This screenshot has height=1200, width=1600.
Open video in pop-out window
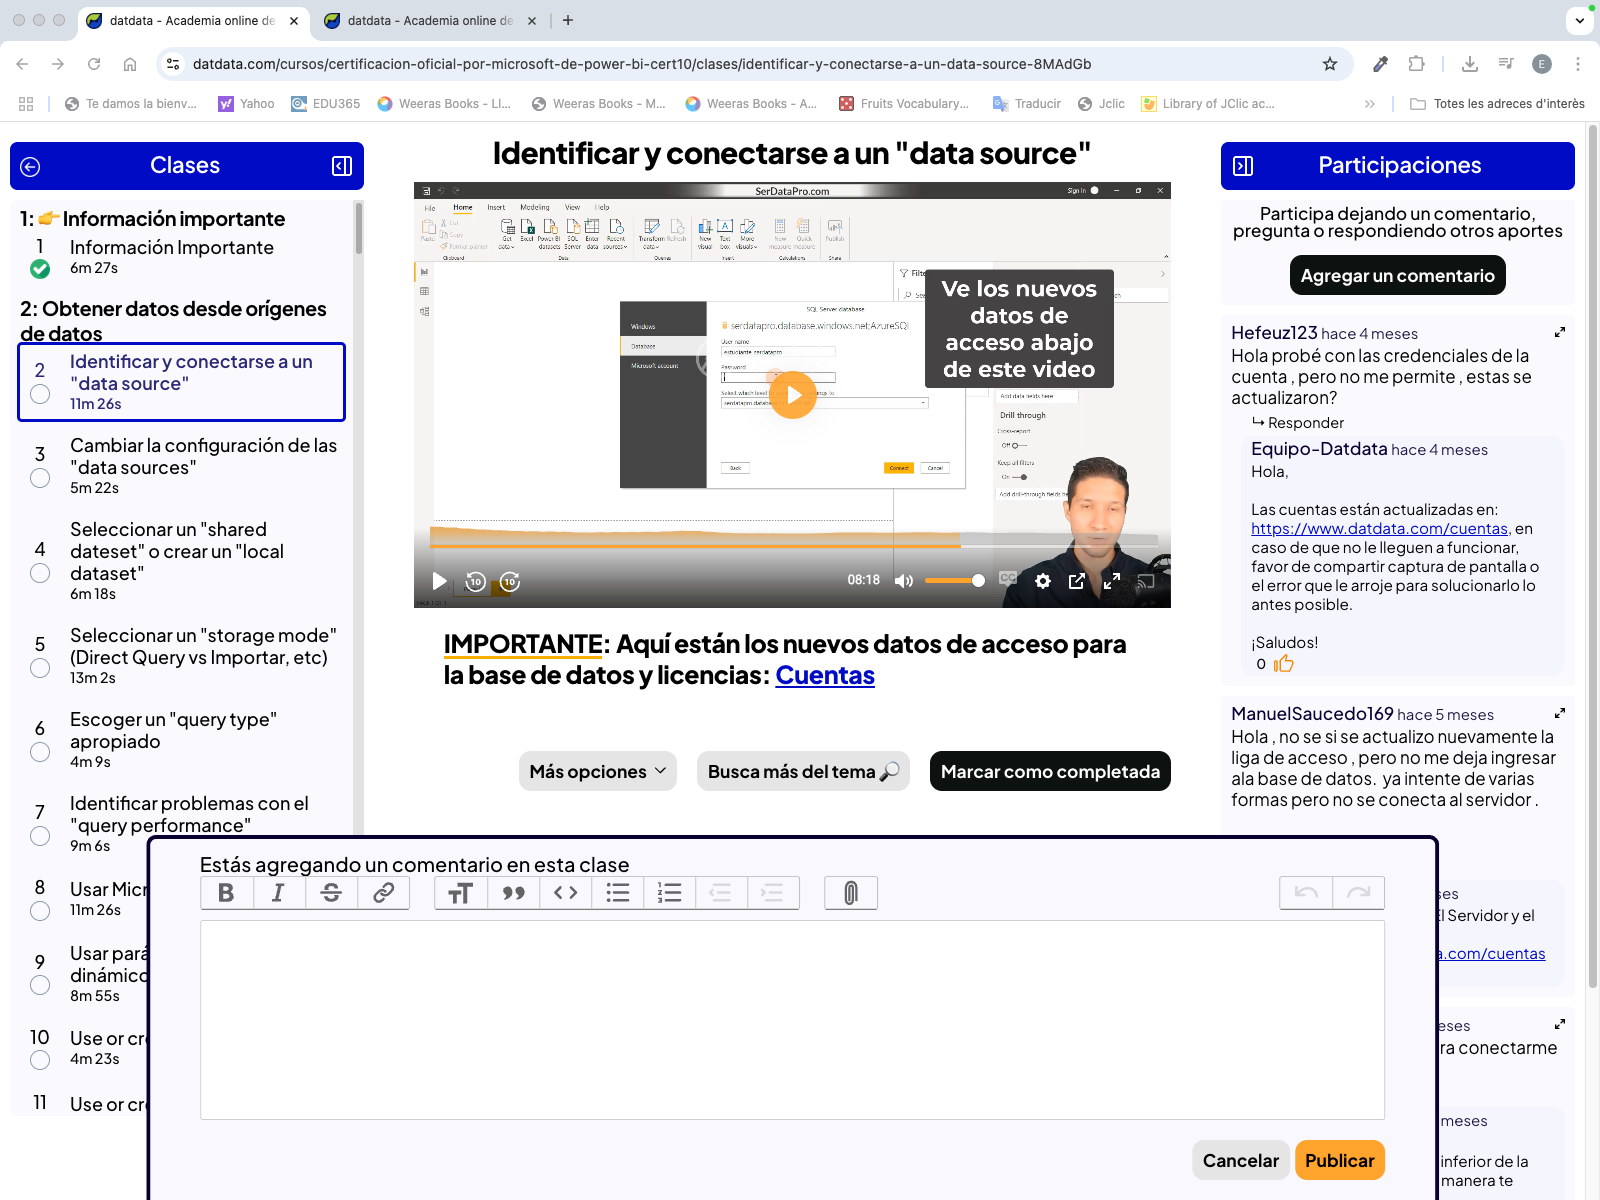[1077, 581]
